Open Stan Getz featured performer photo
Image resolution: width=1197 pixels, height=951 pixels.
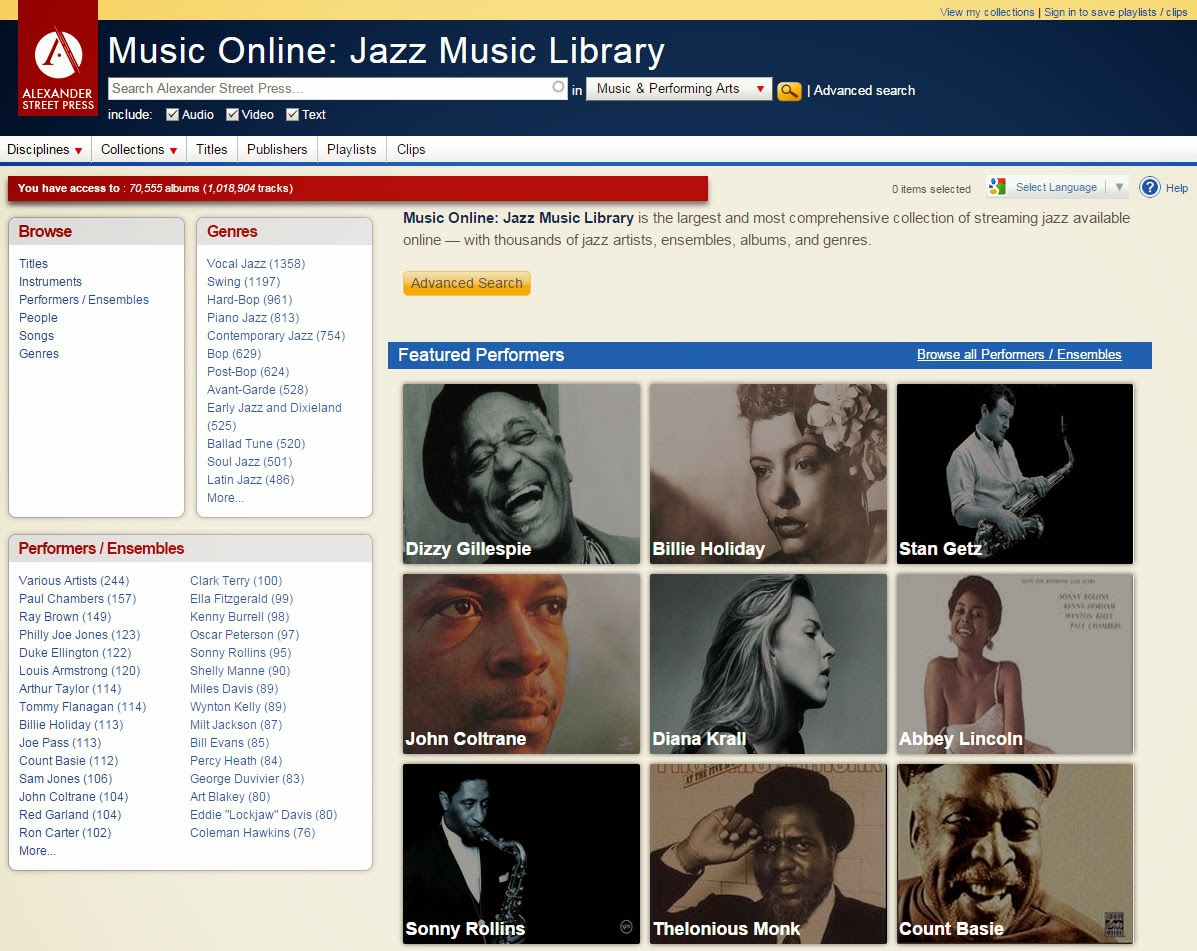1015,473
